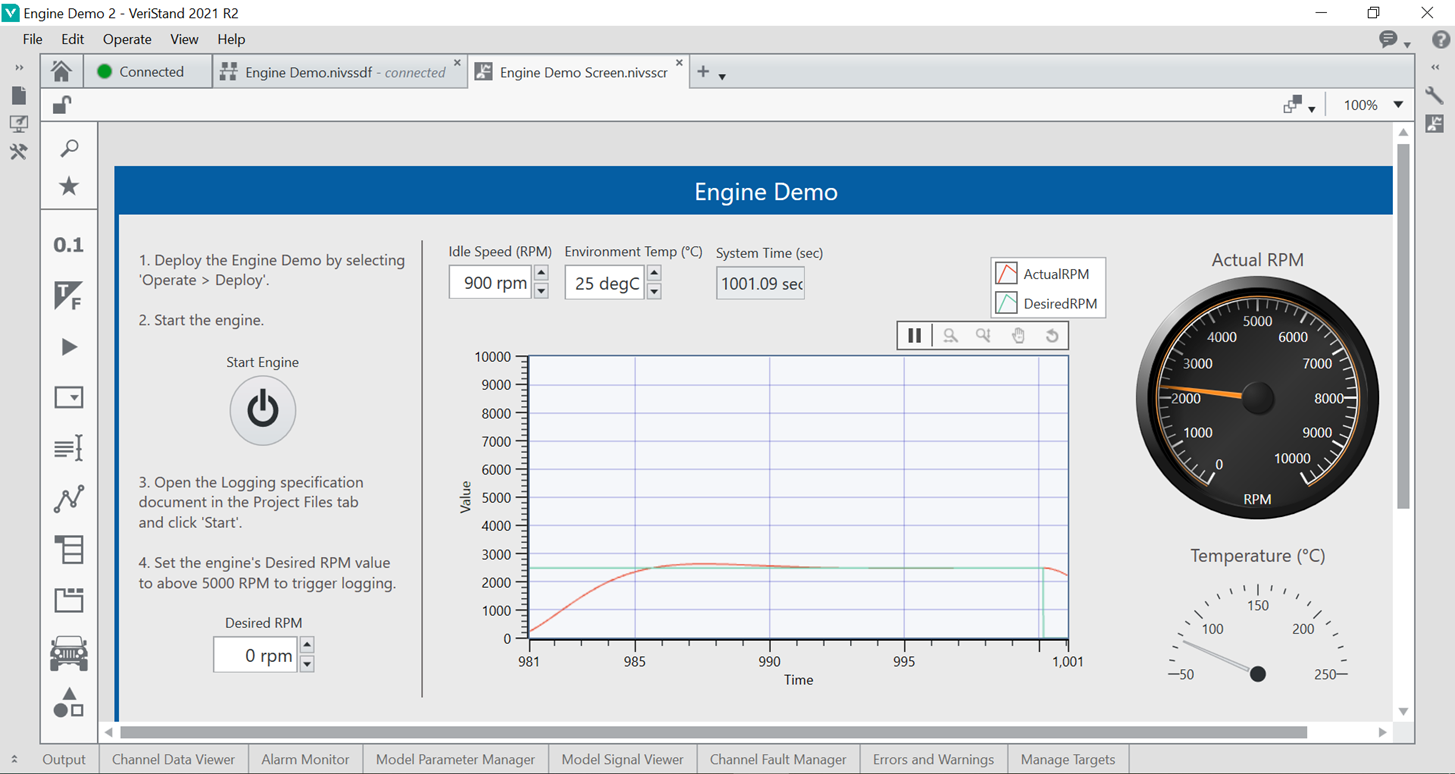The height and width of the screenshot is (774, 1455).
Task: Decrement the Desired RPM value
Action: (307, 663)
